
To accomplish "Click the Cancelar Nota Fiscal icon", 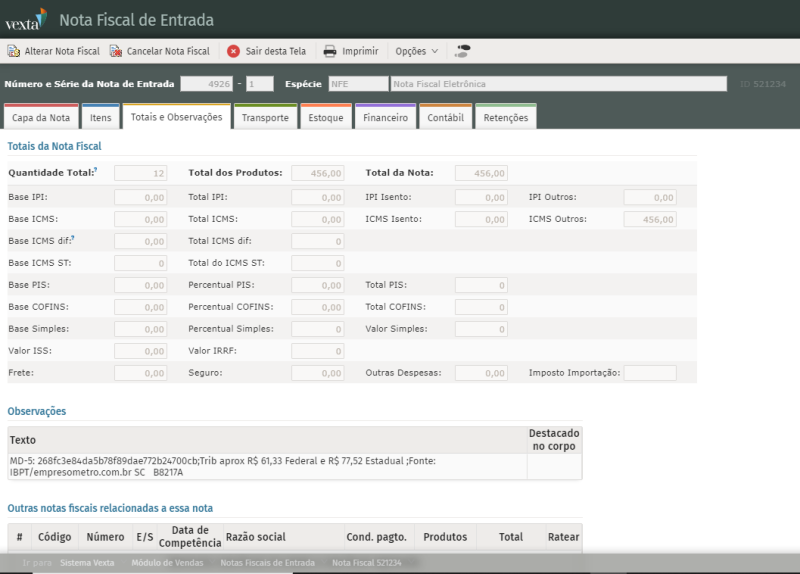I will (116, 51).
